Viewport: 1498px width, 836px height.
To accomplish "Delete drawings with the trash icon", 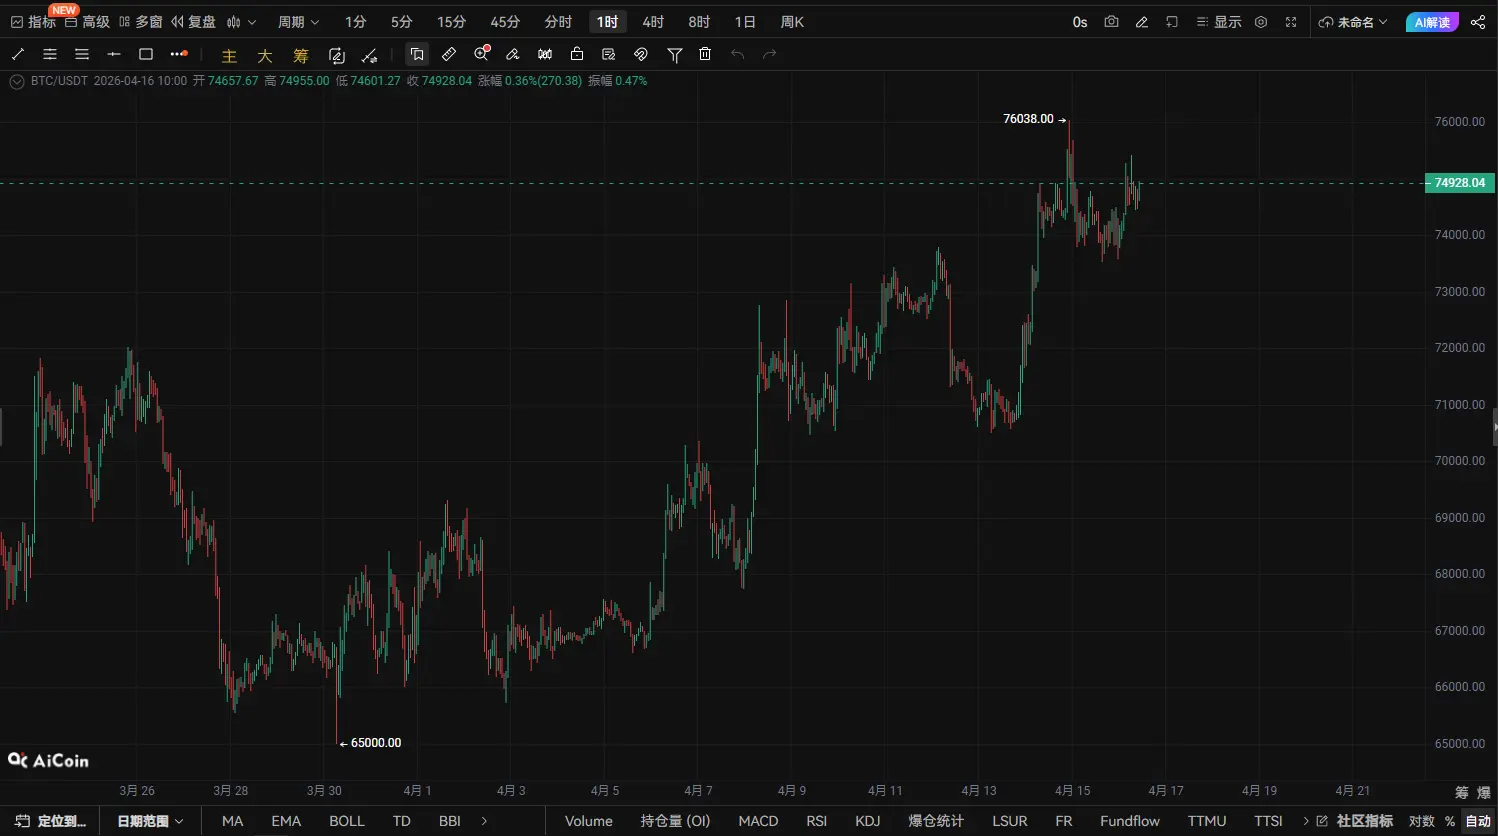I will pyautogui.click(x=705, y=54).
